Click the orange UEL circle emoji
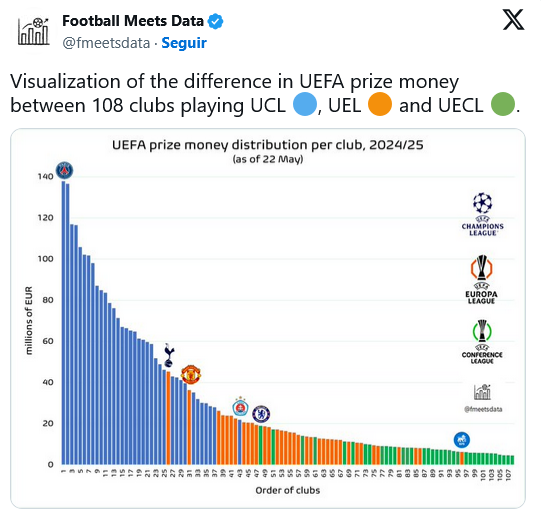This screenshot has width=541, height=517. pyautogui.click(x=380, y=104)
